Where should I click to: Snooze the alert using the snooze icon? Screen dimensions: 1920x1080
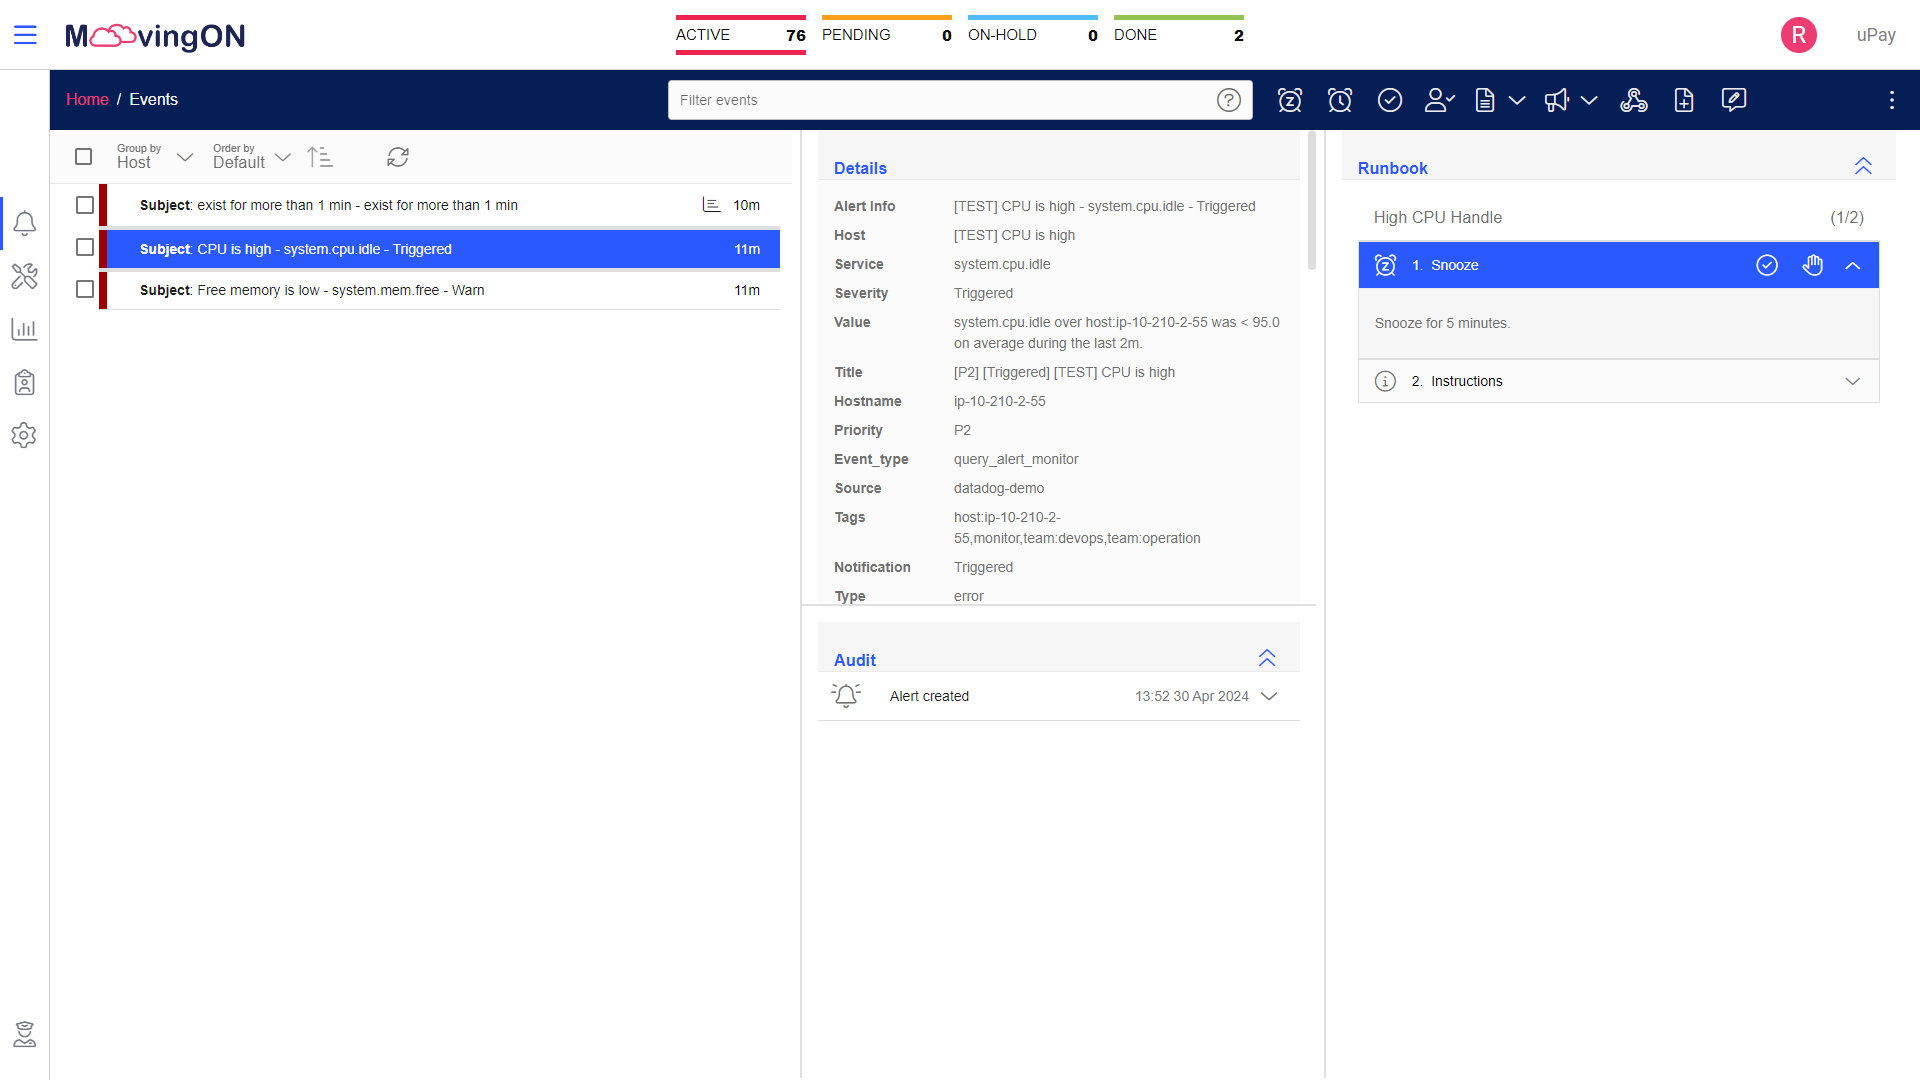pos(1290,100)
